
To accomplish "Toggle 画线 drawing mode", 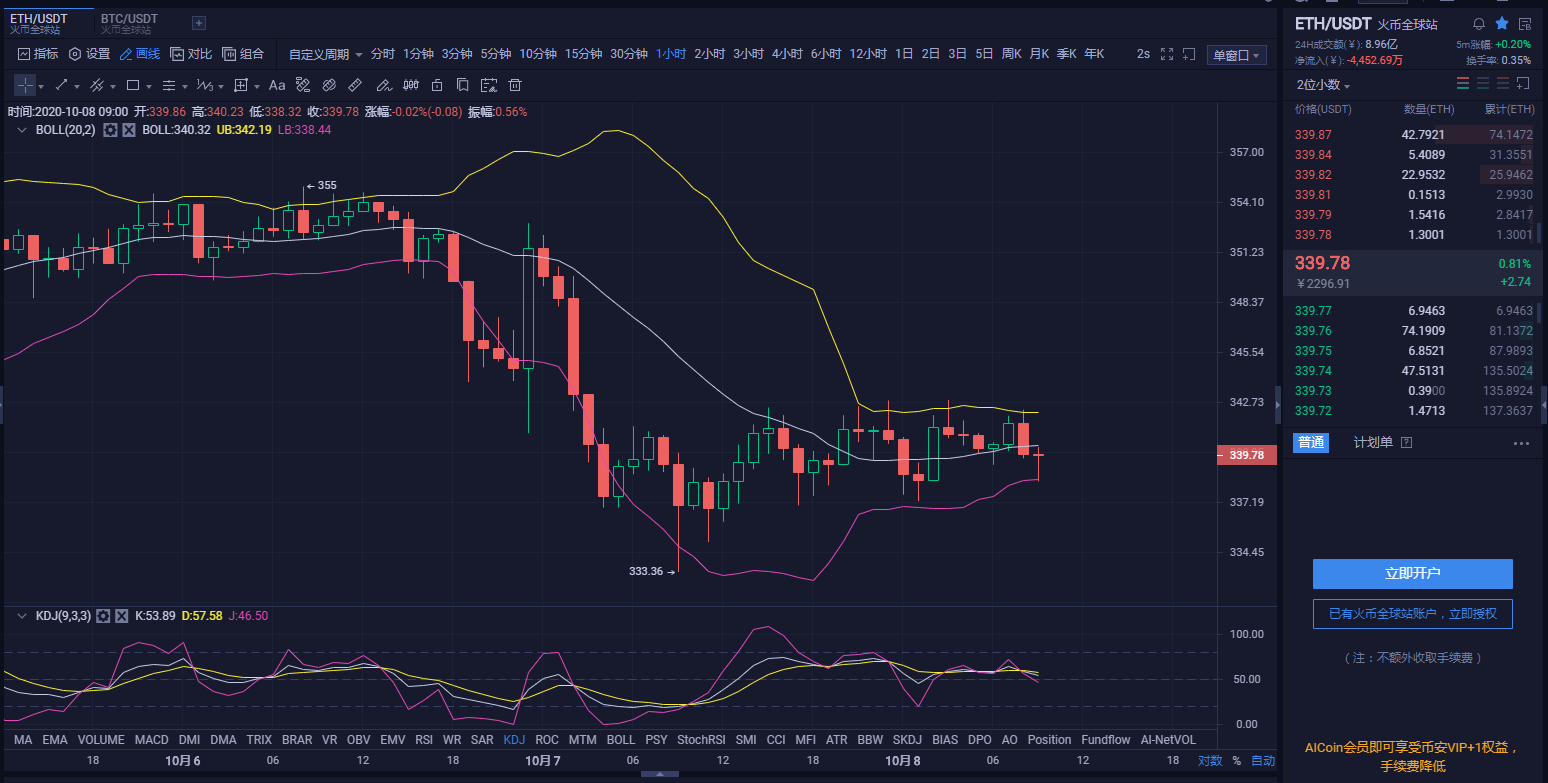I will pyautogui.click(x=140, y=54).
